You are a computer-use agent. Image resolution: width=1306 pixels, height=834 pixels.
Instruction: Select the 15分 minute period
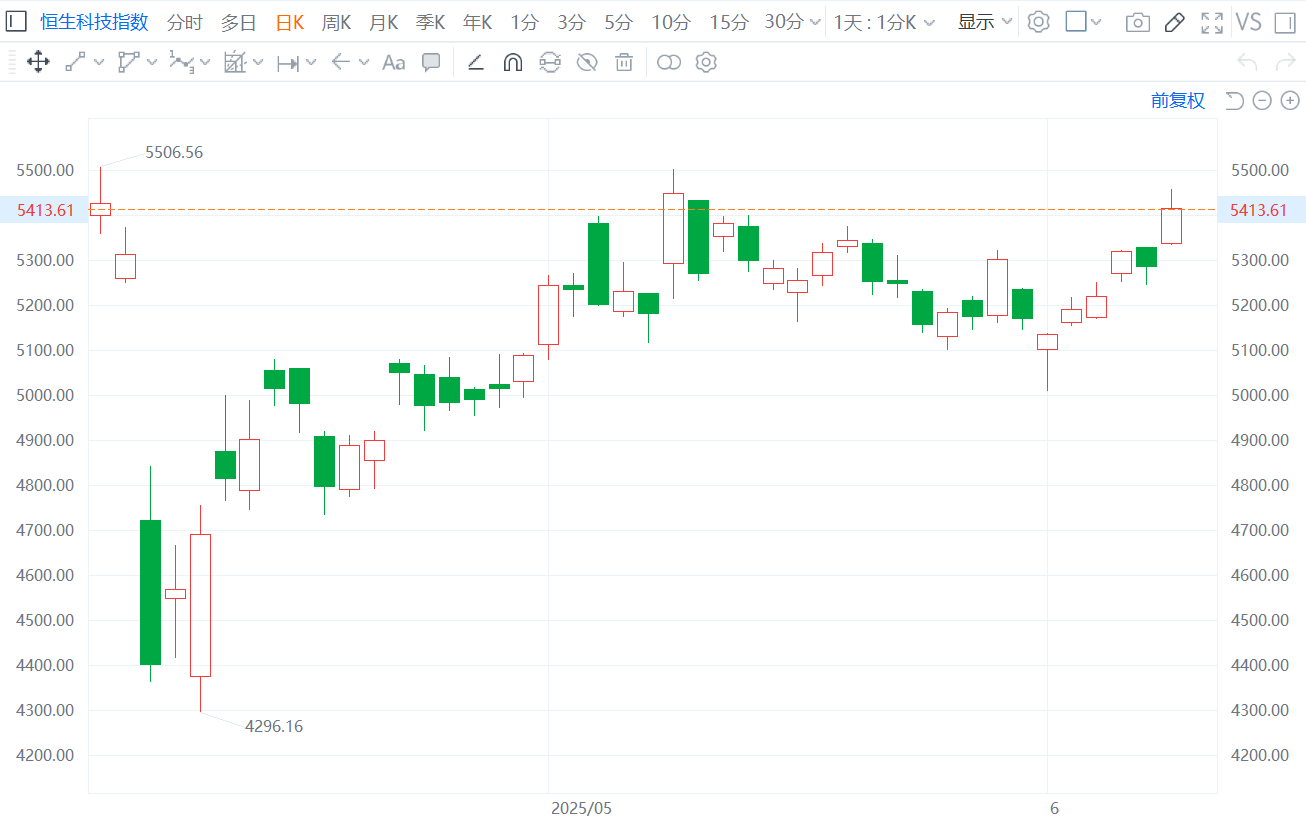tap(728, 22)
